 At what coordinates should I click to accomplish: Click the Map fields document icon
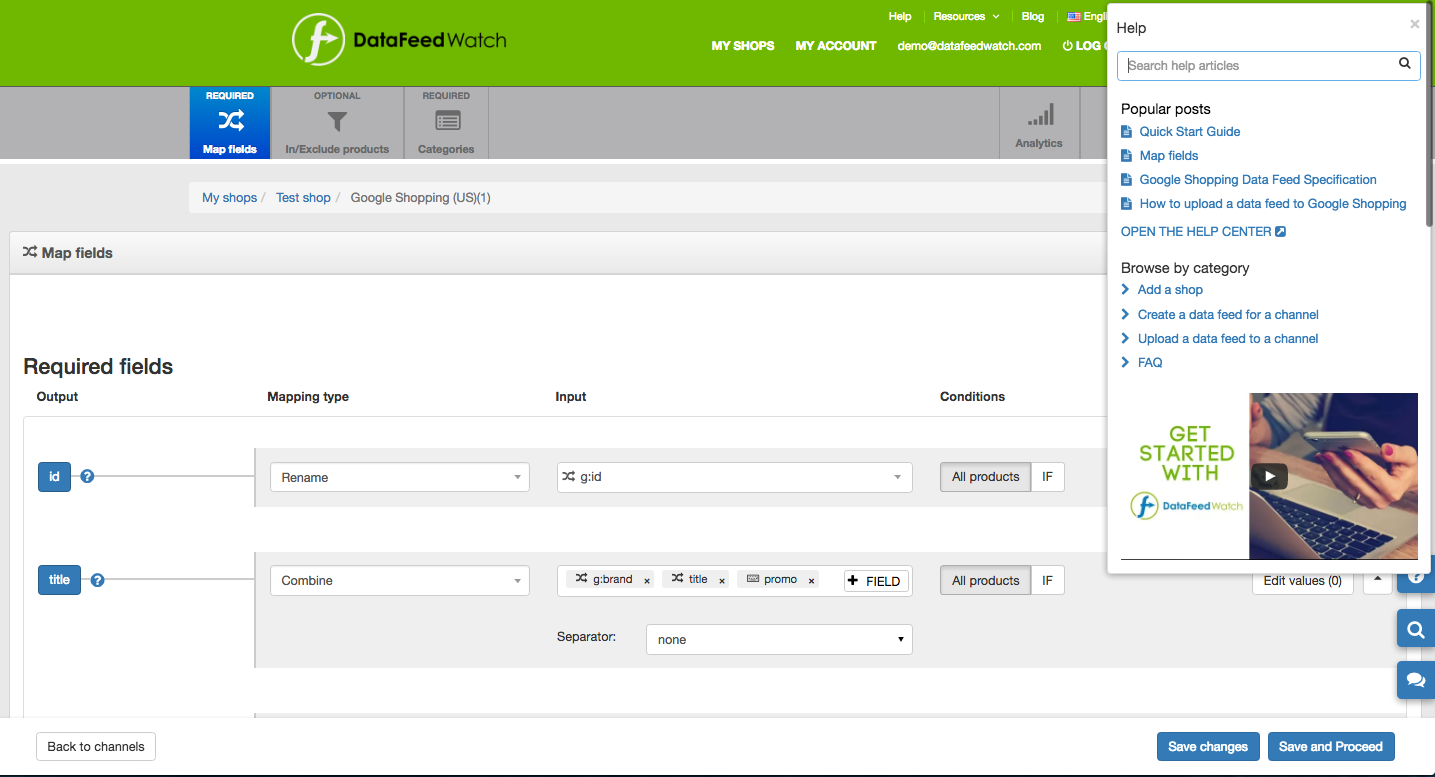[1127, 155]
